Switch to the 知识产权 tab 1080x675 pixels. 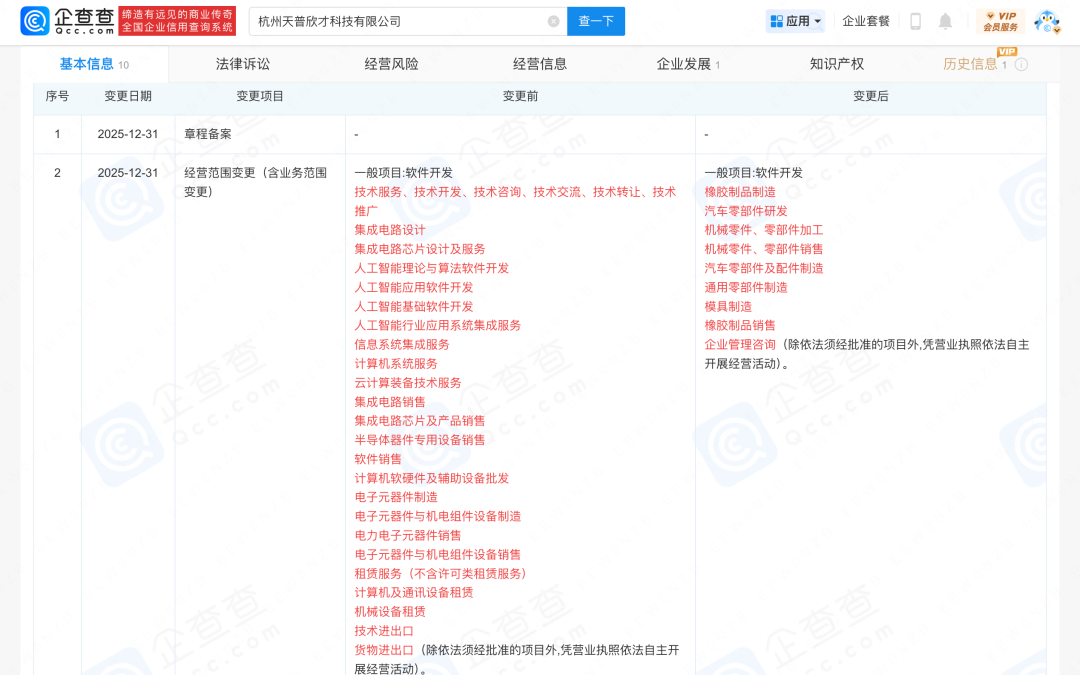pos(837,64)
